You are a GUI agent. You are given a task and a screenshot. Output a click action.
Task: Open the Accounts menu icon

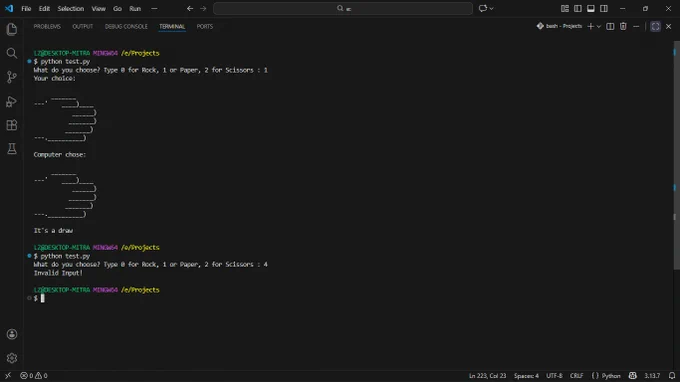[x=12, y=334]
